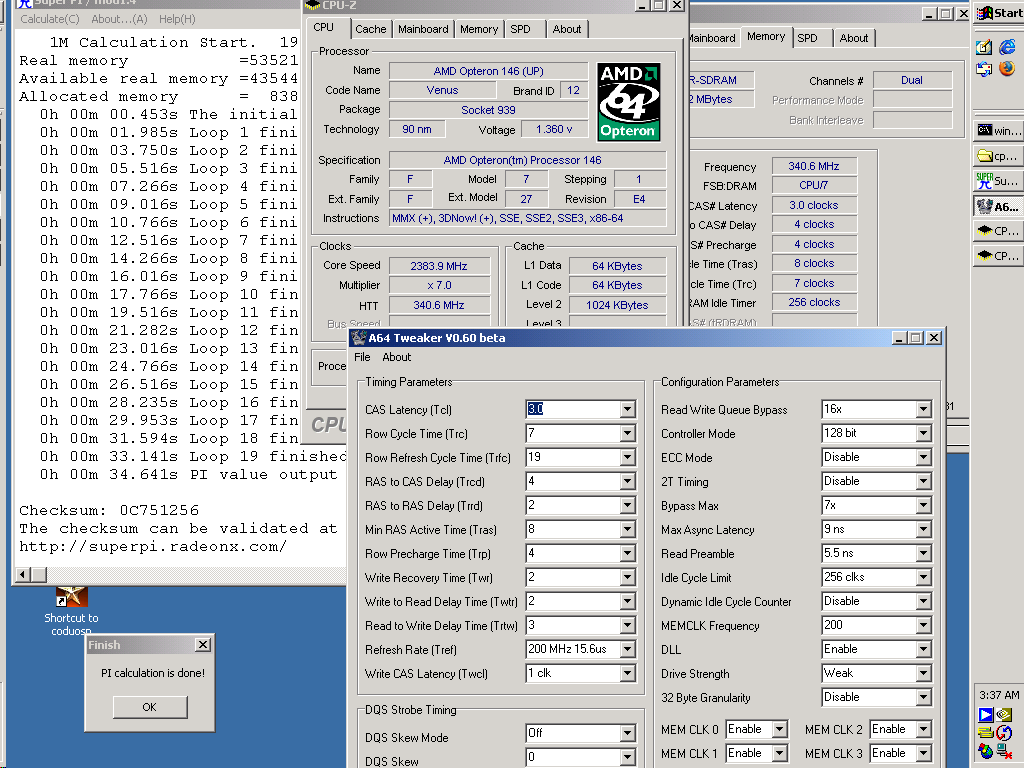This screenshot has width=1024, height=768.
Task: Open the Min RAS Active Time (Tras) dropdown
Action: tap(627, 530)
